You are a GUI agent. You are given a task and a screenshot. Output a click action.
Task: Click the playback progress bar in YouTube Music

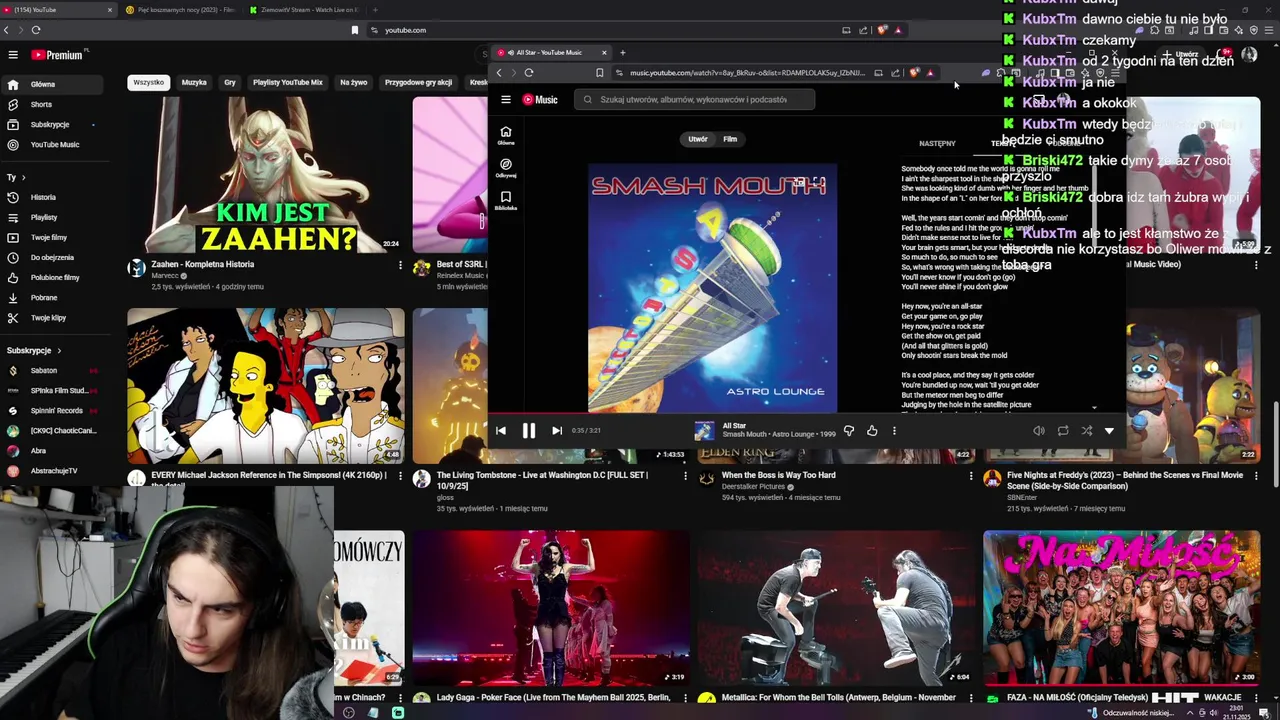tap(806, 413)
